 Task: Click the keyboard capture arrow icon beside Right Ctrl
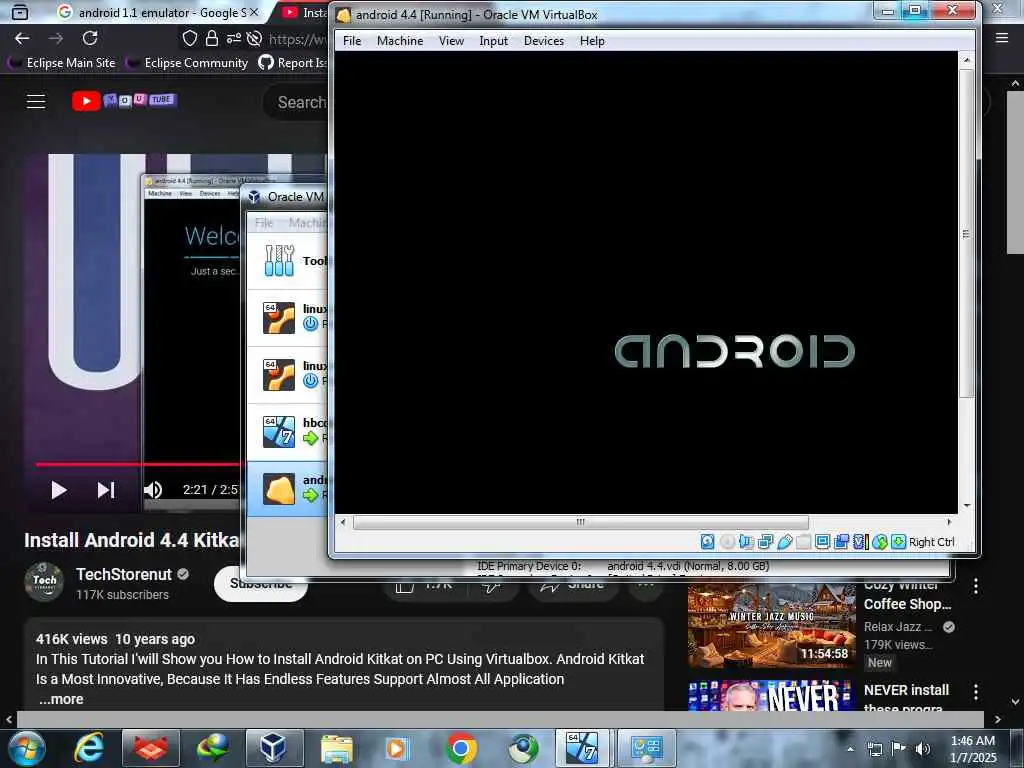coord(899,541)
